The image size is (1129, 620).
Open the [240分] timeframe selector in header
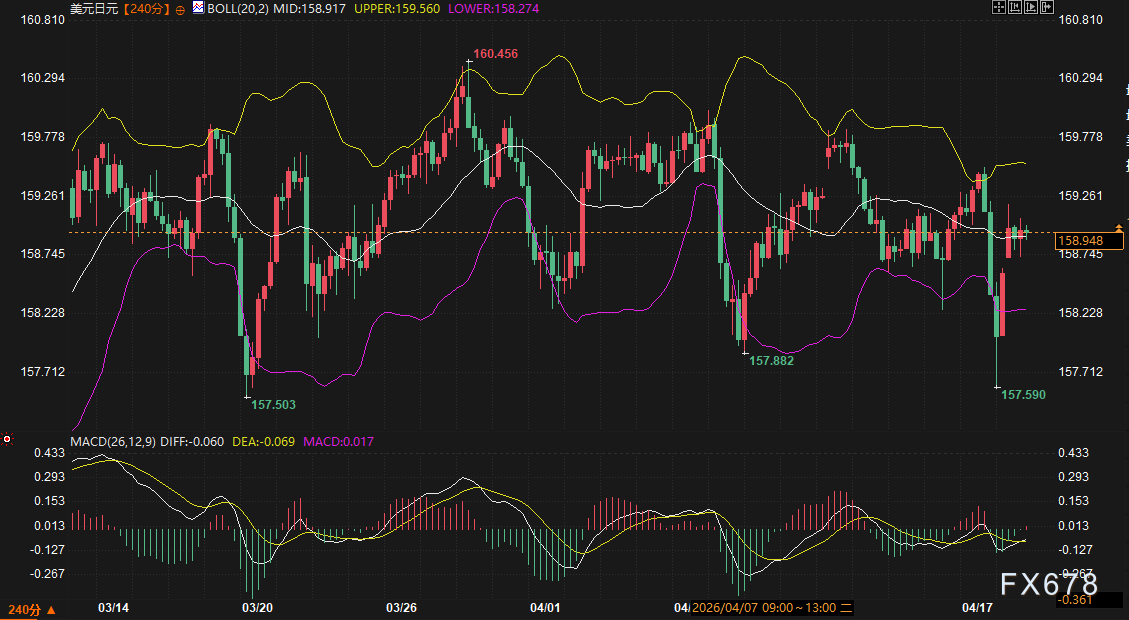(145, 8)
